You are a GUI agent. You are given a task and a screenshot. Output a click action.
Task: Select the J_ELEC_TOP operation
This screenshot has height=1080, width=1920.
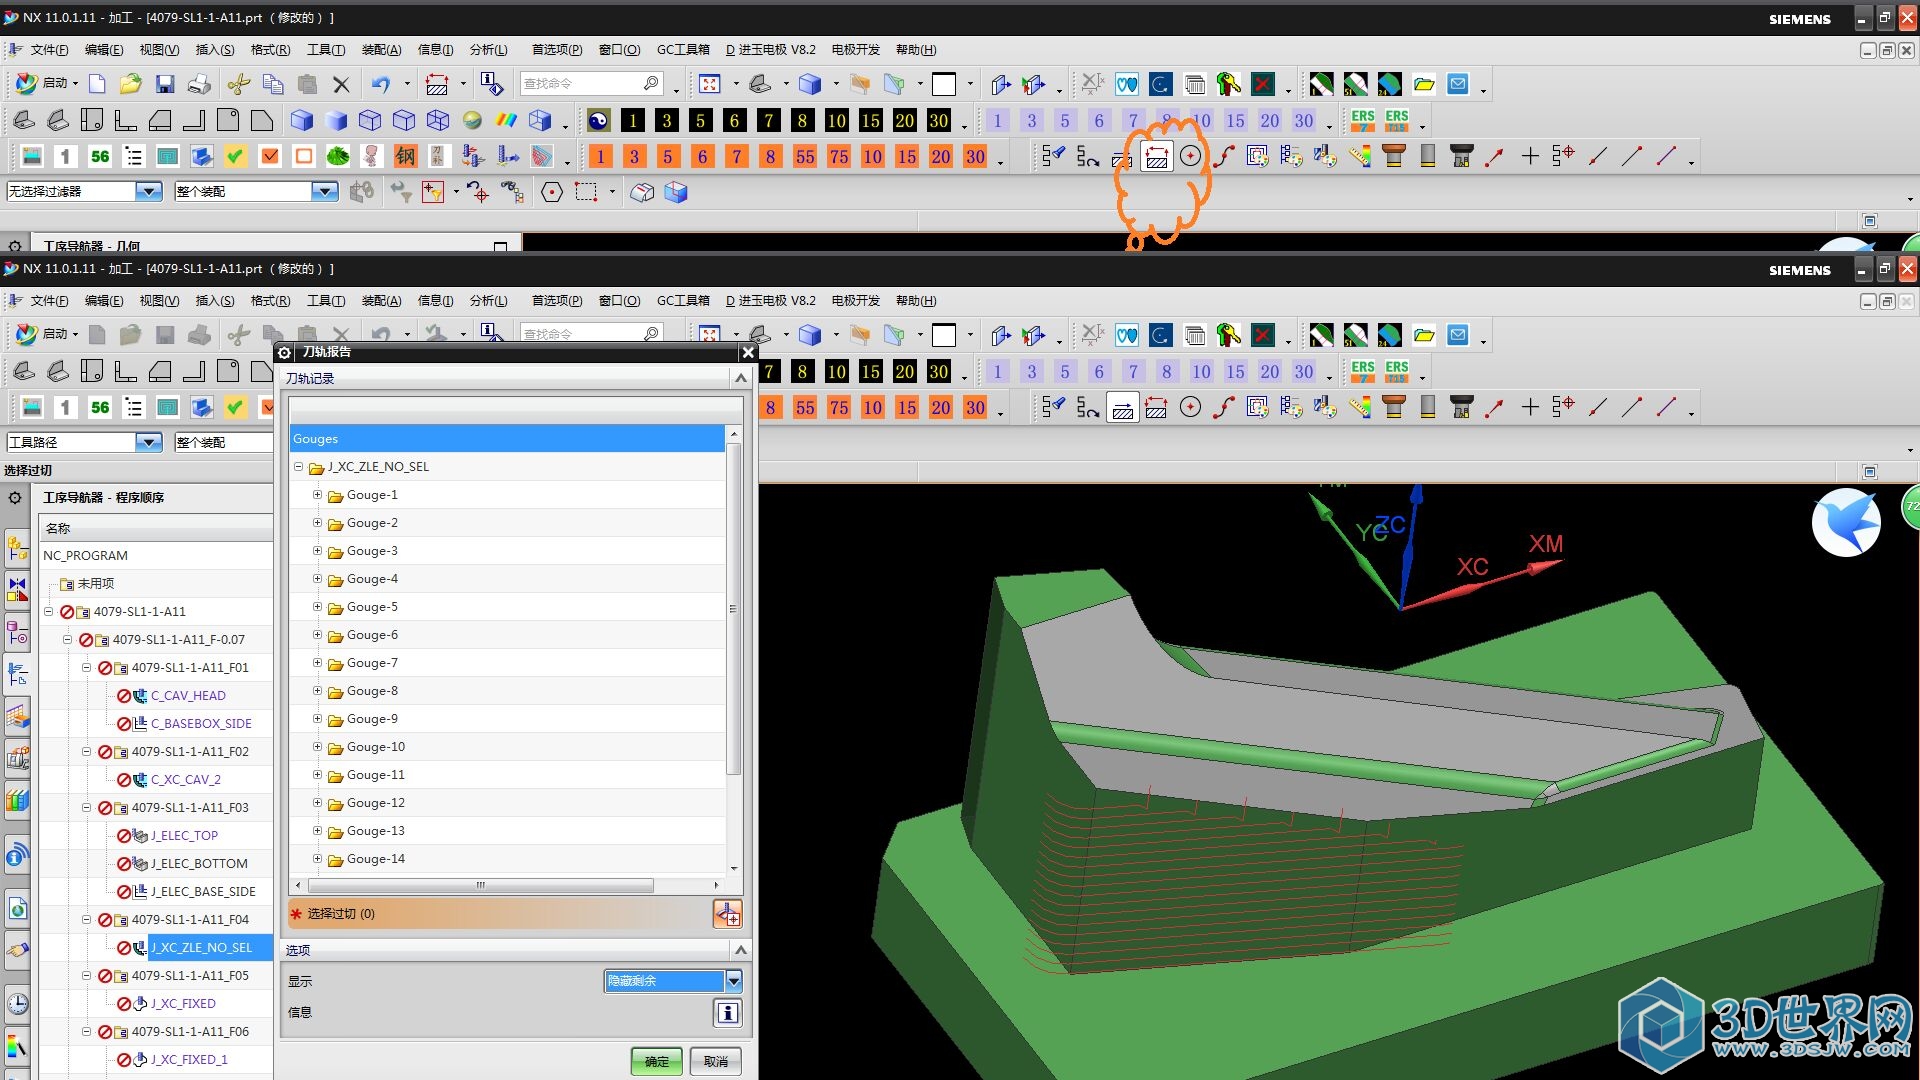184,835
